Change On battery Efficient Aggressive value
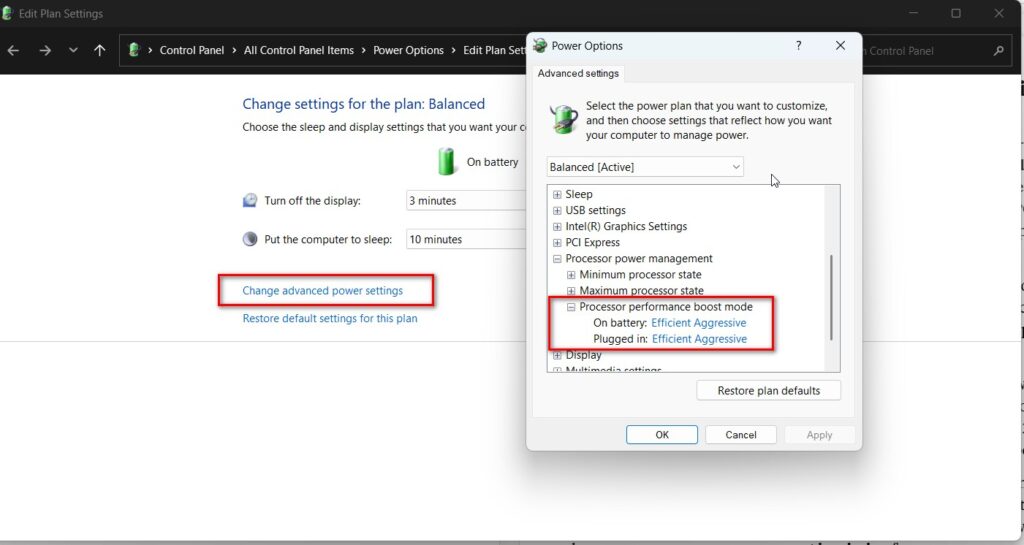The height and width of the screenshot is (545, 1024). (x=699, y=322)
